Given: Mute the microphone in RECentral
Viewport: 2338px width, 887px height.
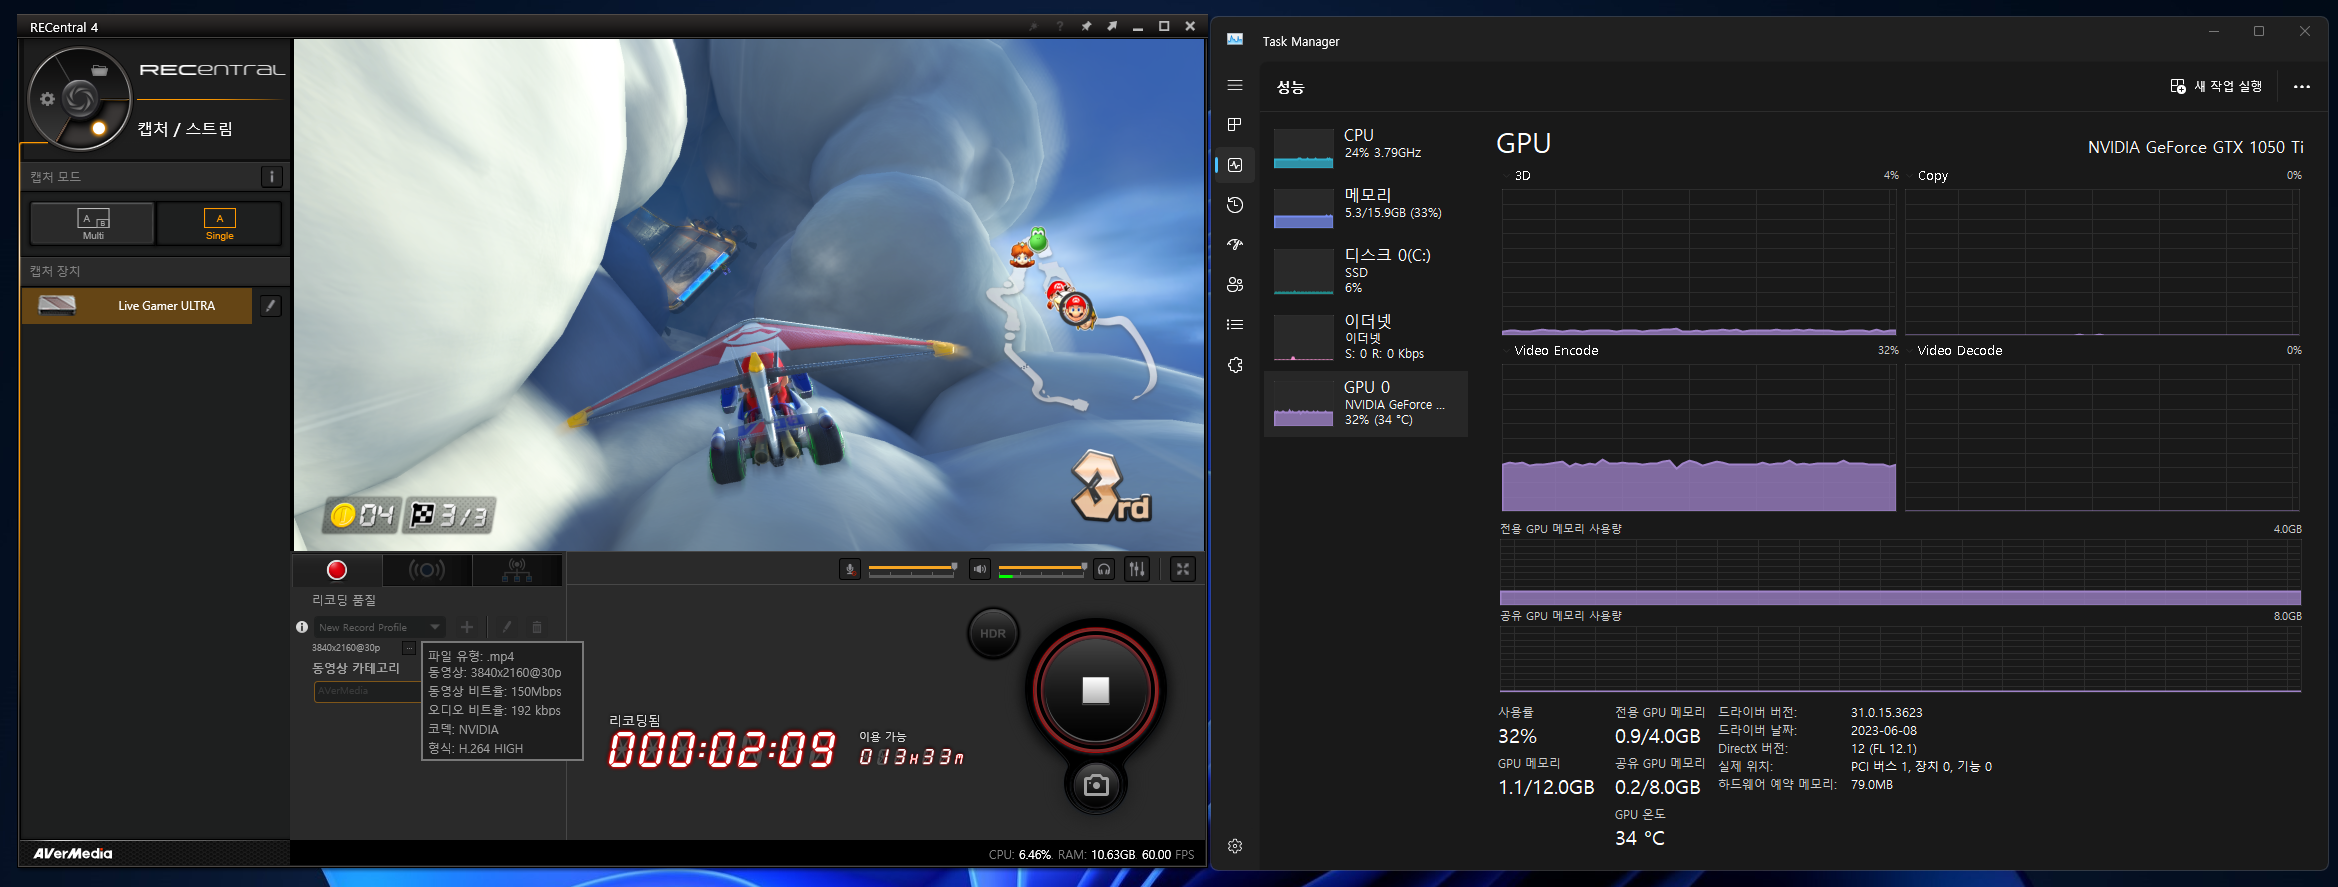Looking at the screenshot, I should [x=850, y=570].
